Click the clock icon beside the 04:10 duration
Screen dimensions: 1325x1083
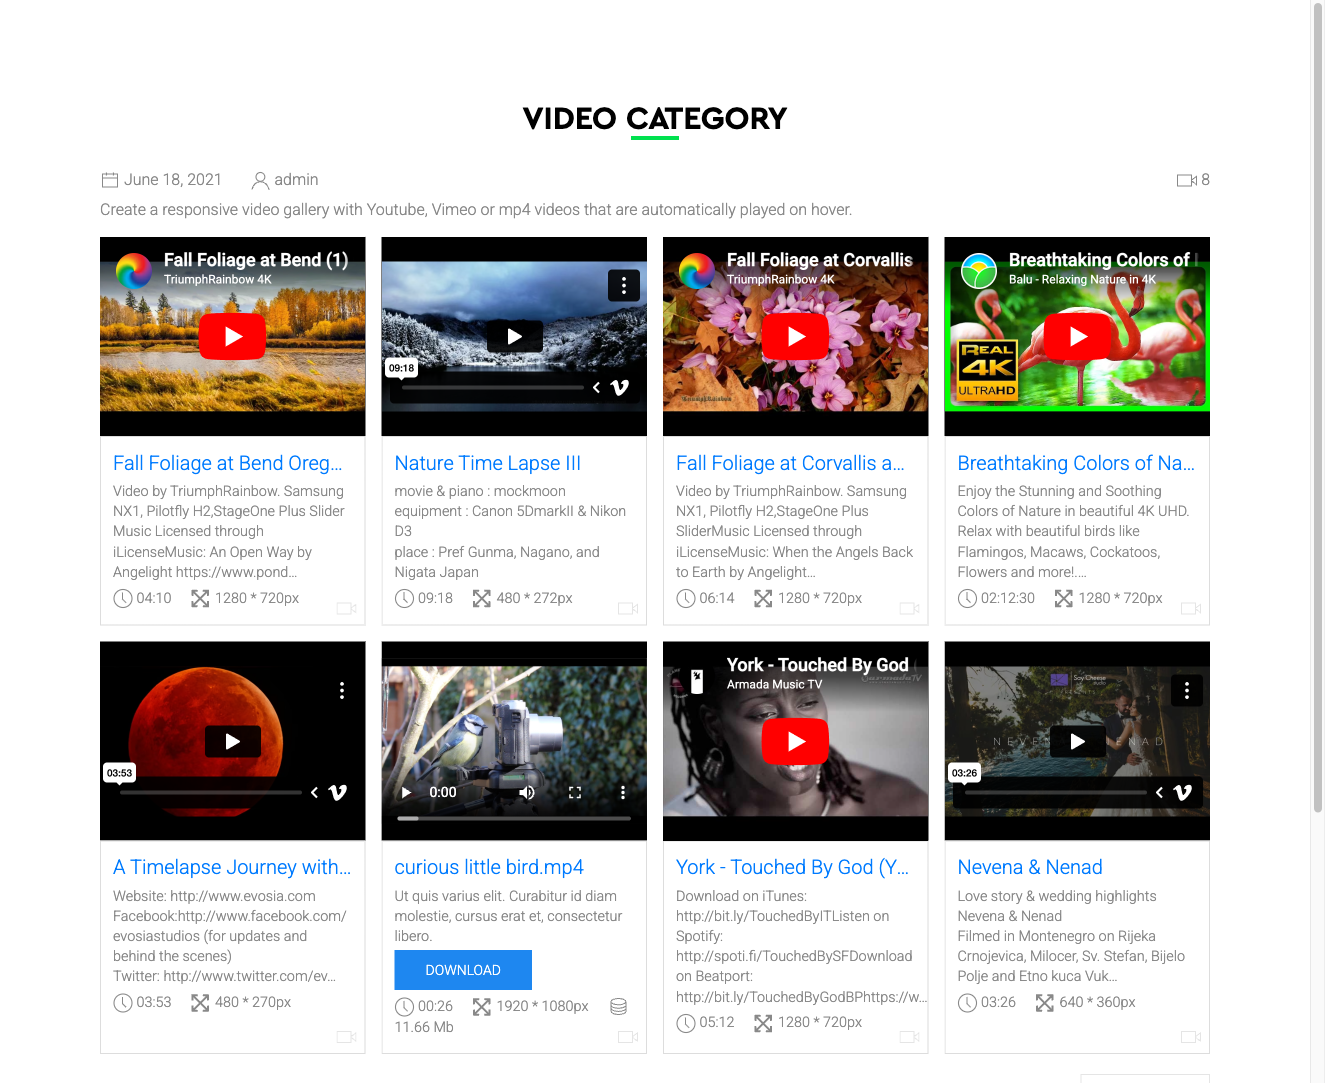point(122,597)
